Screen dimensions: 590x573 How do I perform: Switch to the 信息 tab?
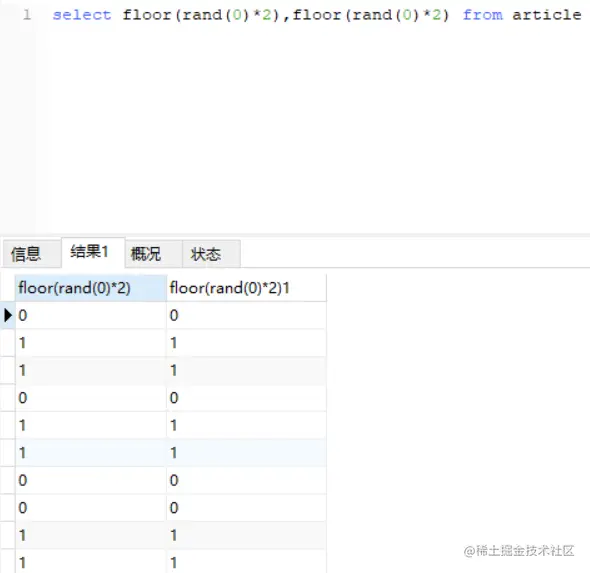pyautogui.click(x=32, y=254)
